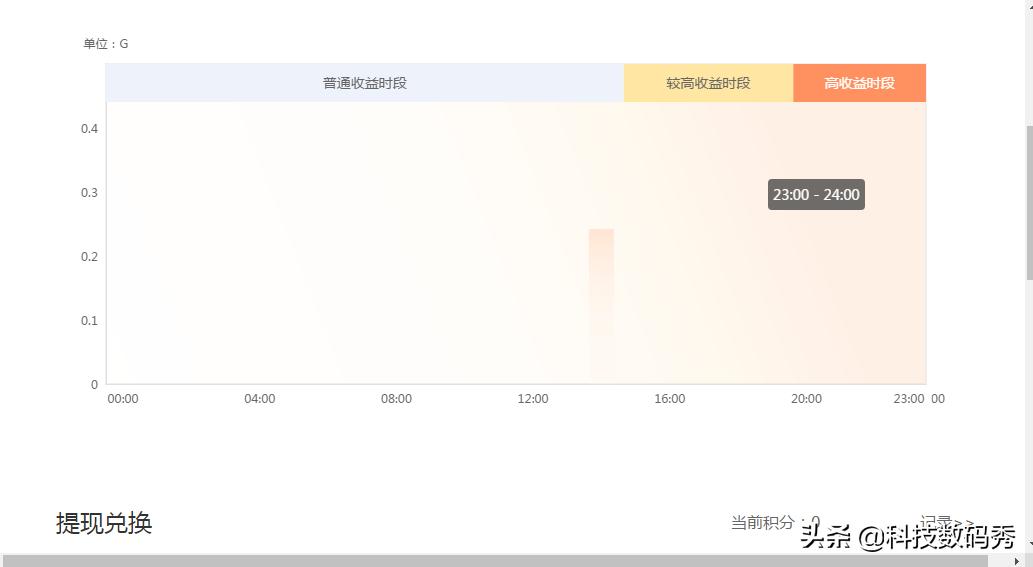
Task: Click the 12:00 axis label
Action: (533, 398)
